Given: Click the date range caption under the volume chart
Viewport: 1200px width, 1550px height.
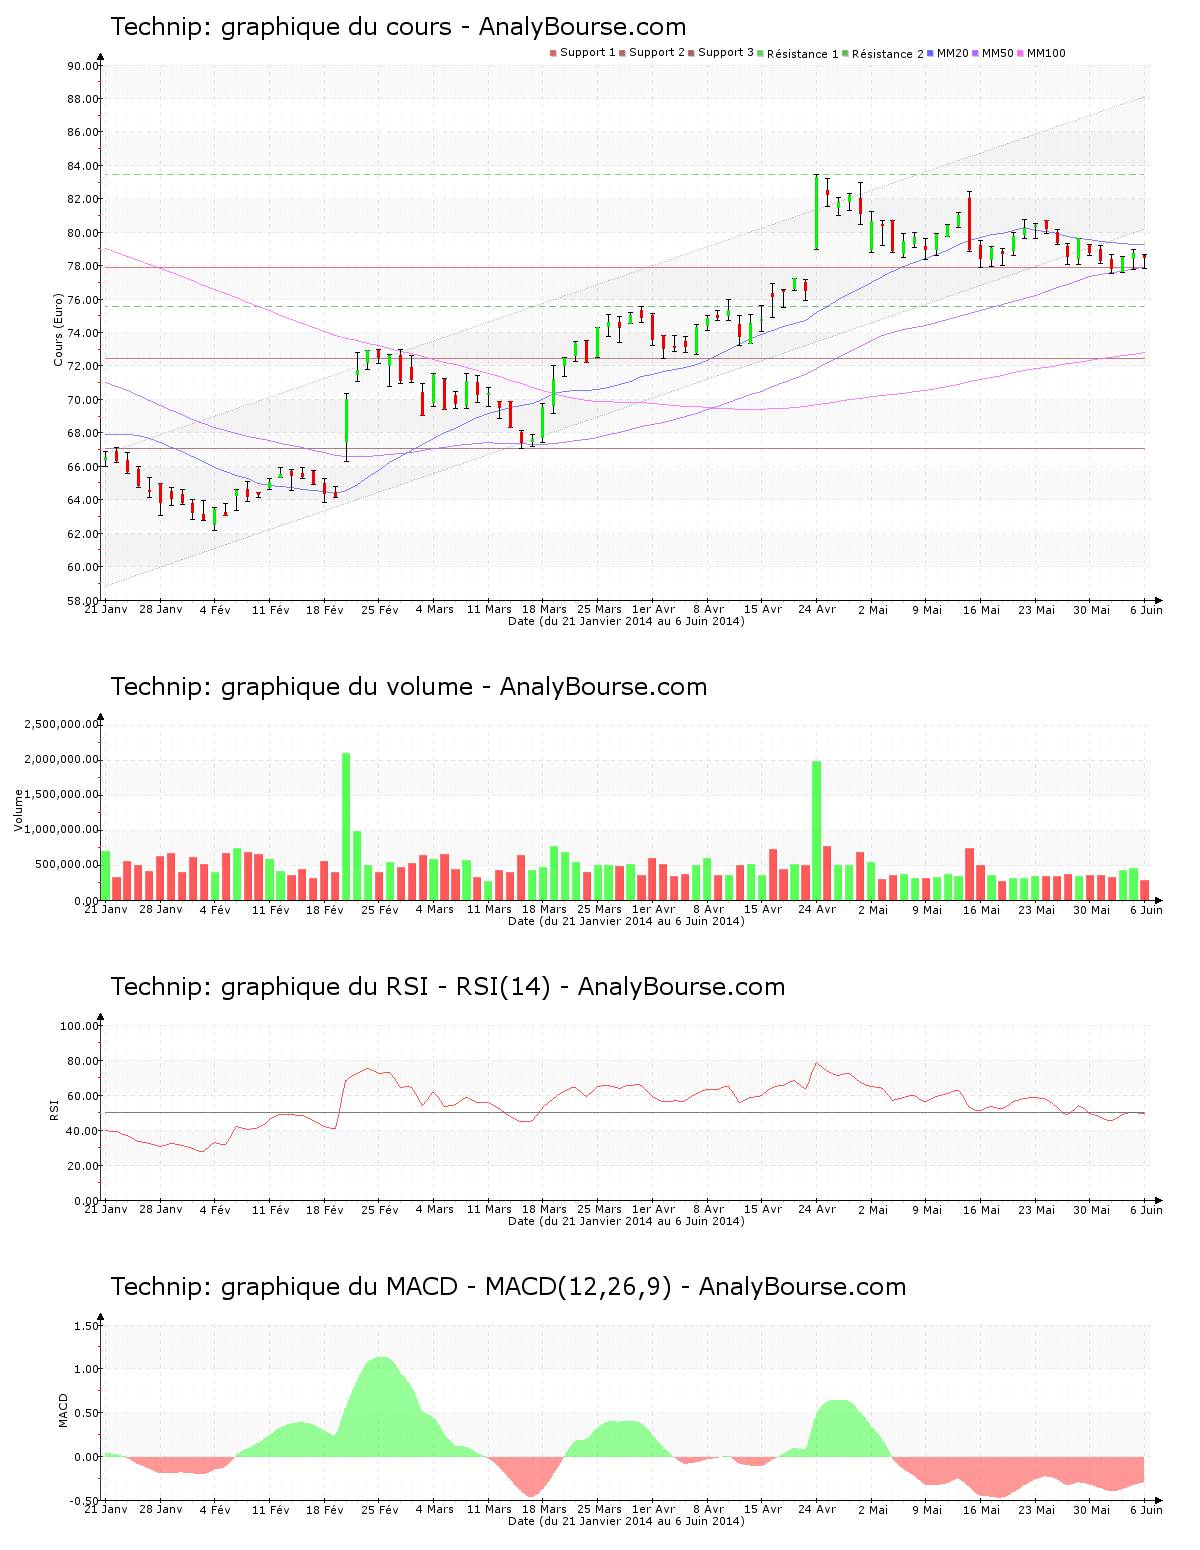Looking at the screenshot, I should pyautogui.click(x=626, y=921).
